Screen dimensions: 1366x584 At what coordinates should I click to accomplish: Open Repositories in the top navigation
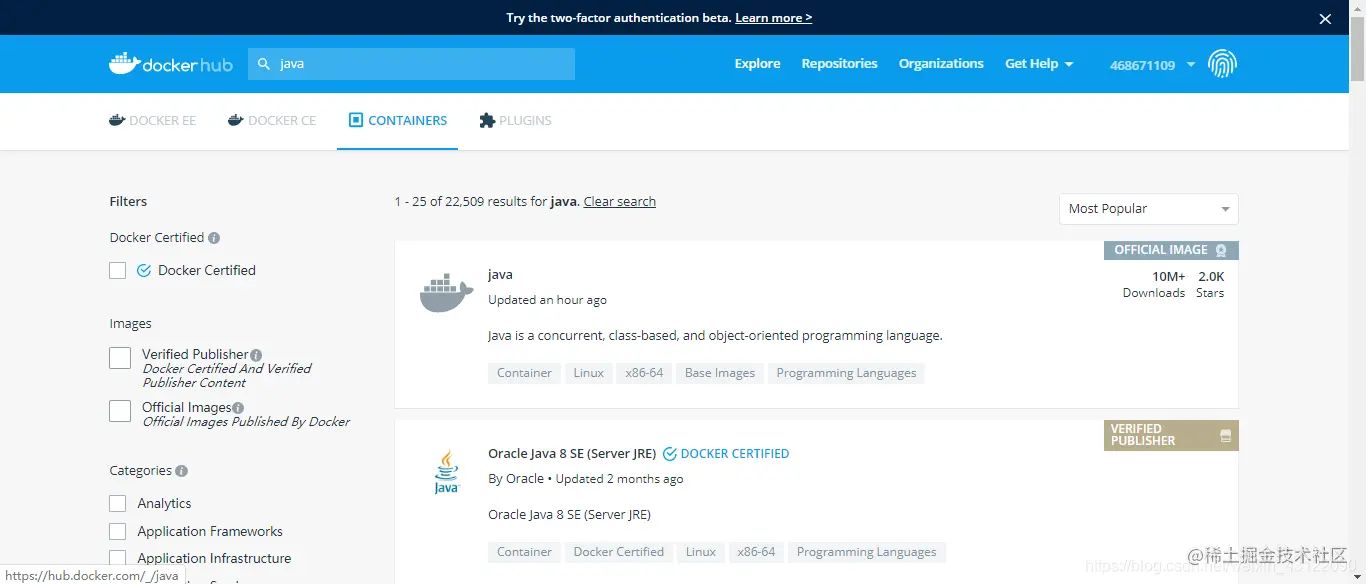[839, 63]
